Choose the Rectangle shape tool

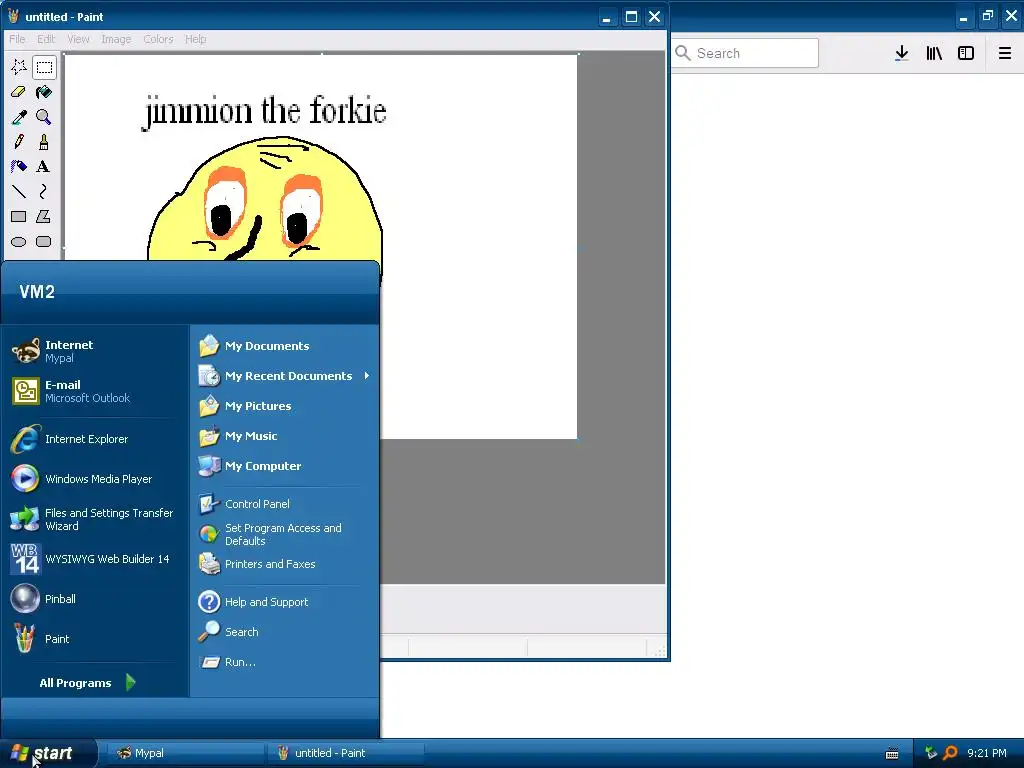[x=18, y=216]
